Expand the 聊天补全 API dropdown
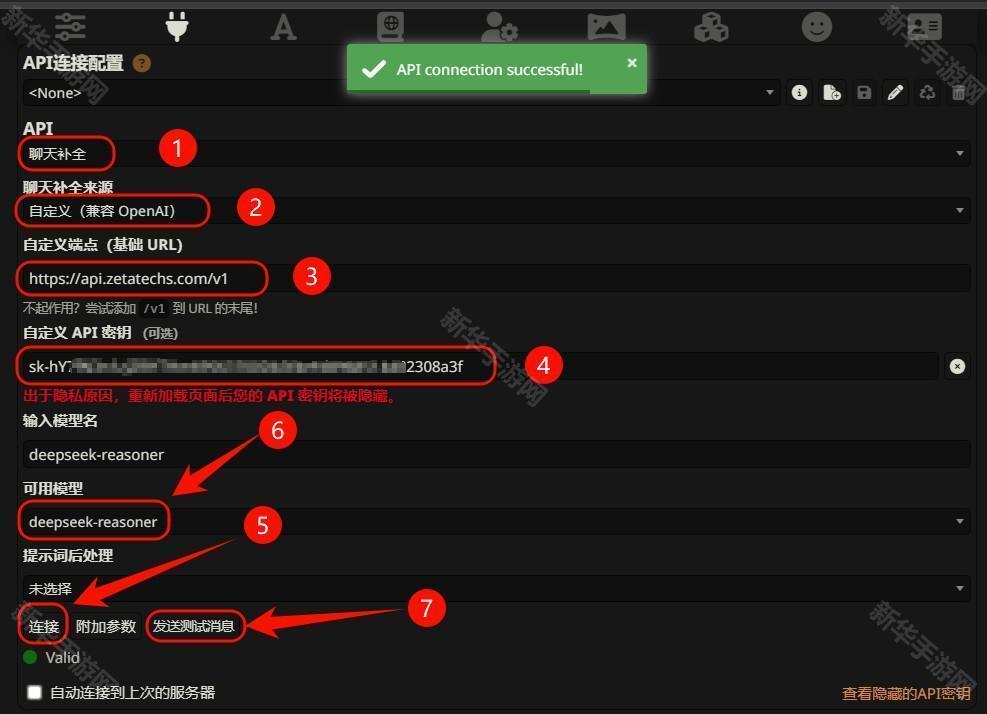 point(496,154)
